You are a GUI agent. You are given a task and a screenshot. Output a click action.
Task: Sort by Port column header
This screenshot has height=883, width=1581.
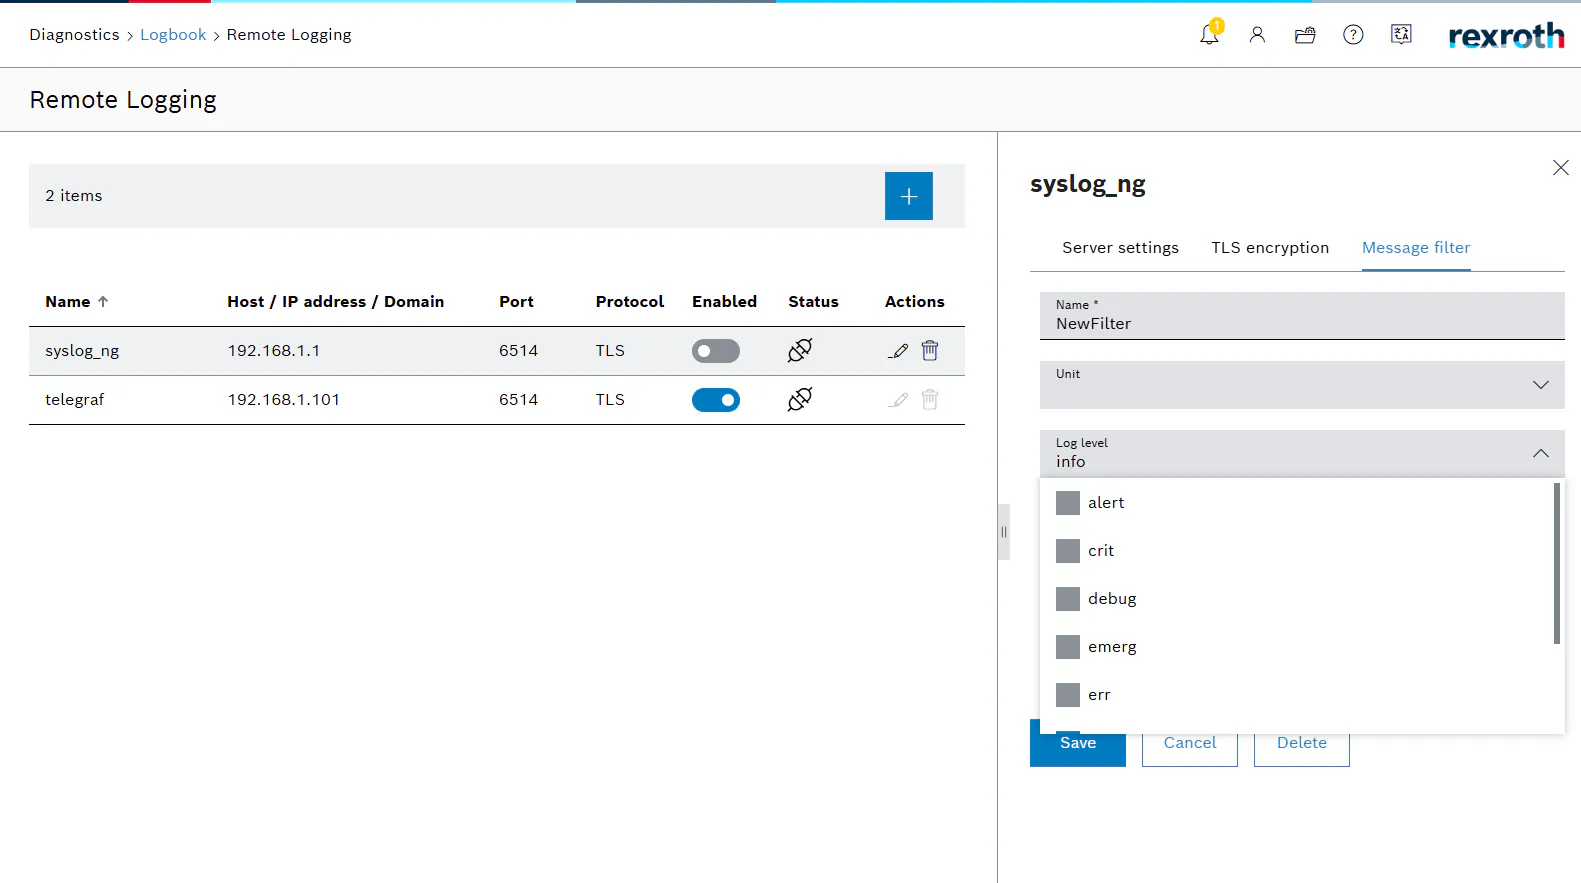(516, 302)
